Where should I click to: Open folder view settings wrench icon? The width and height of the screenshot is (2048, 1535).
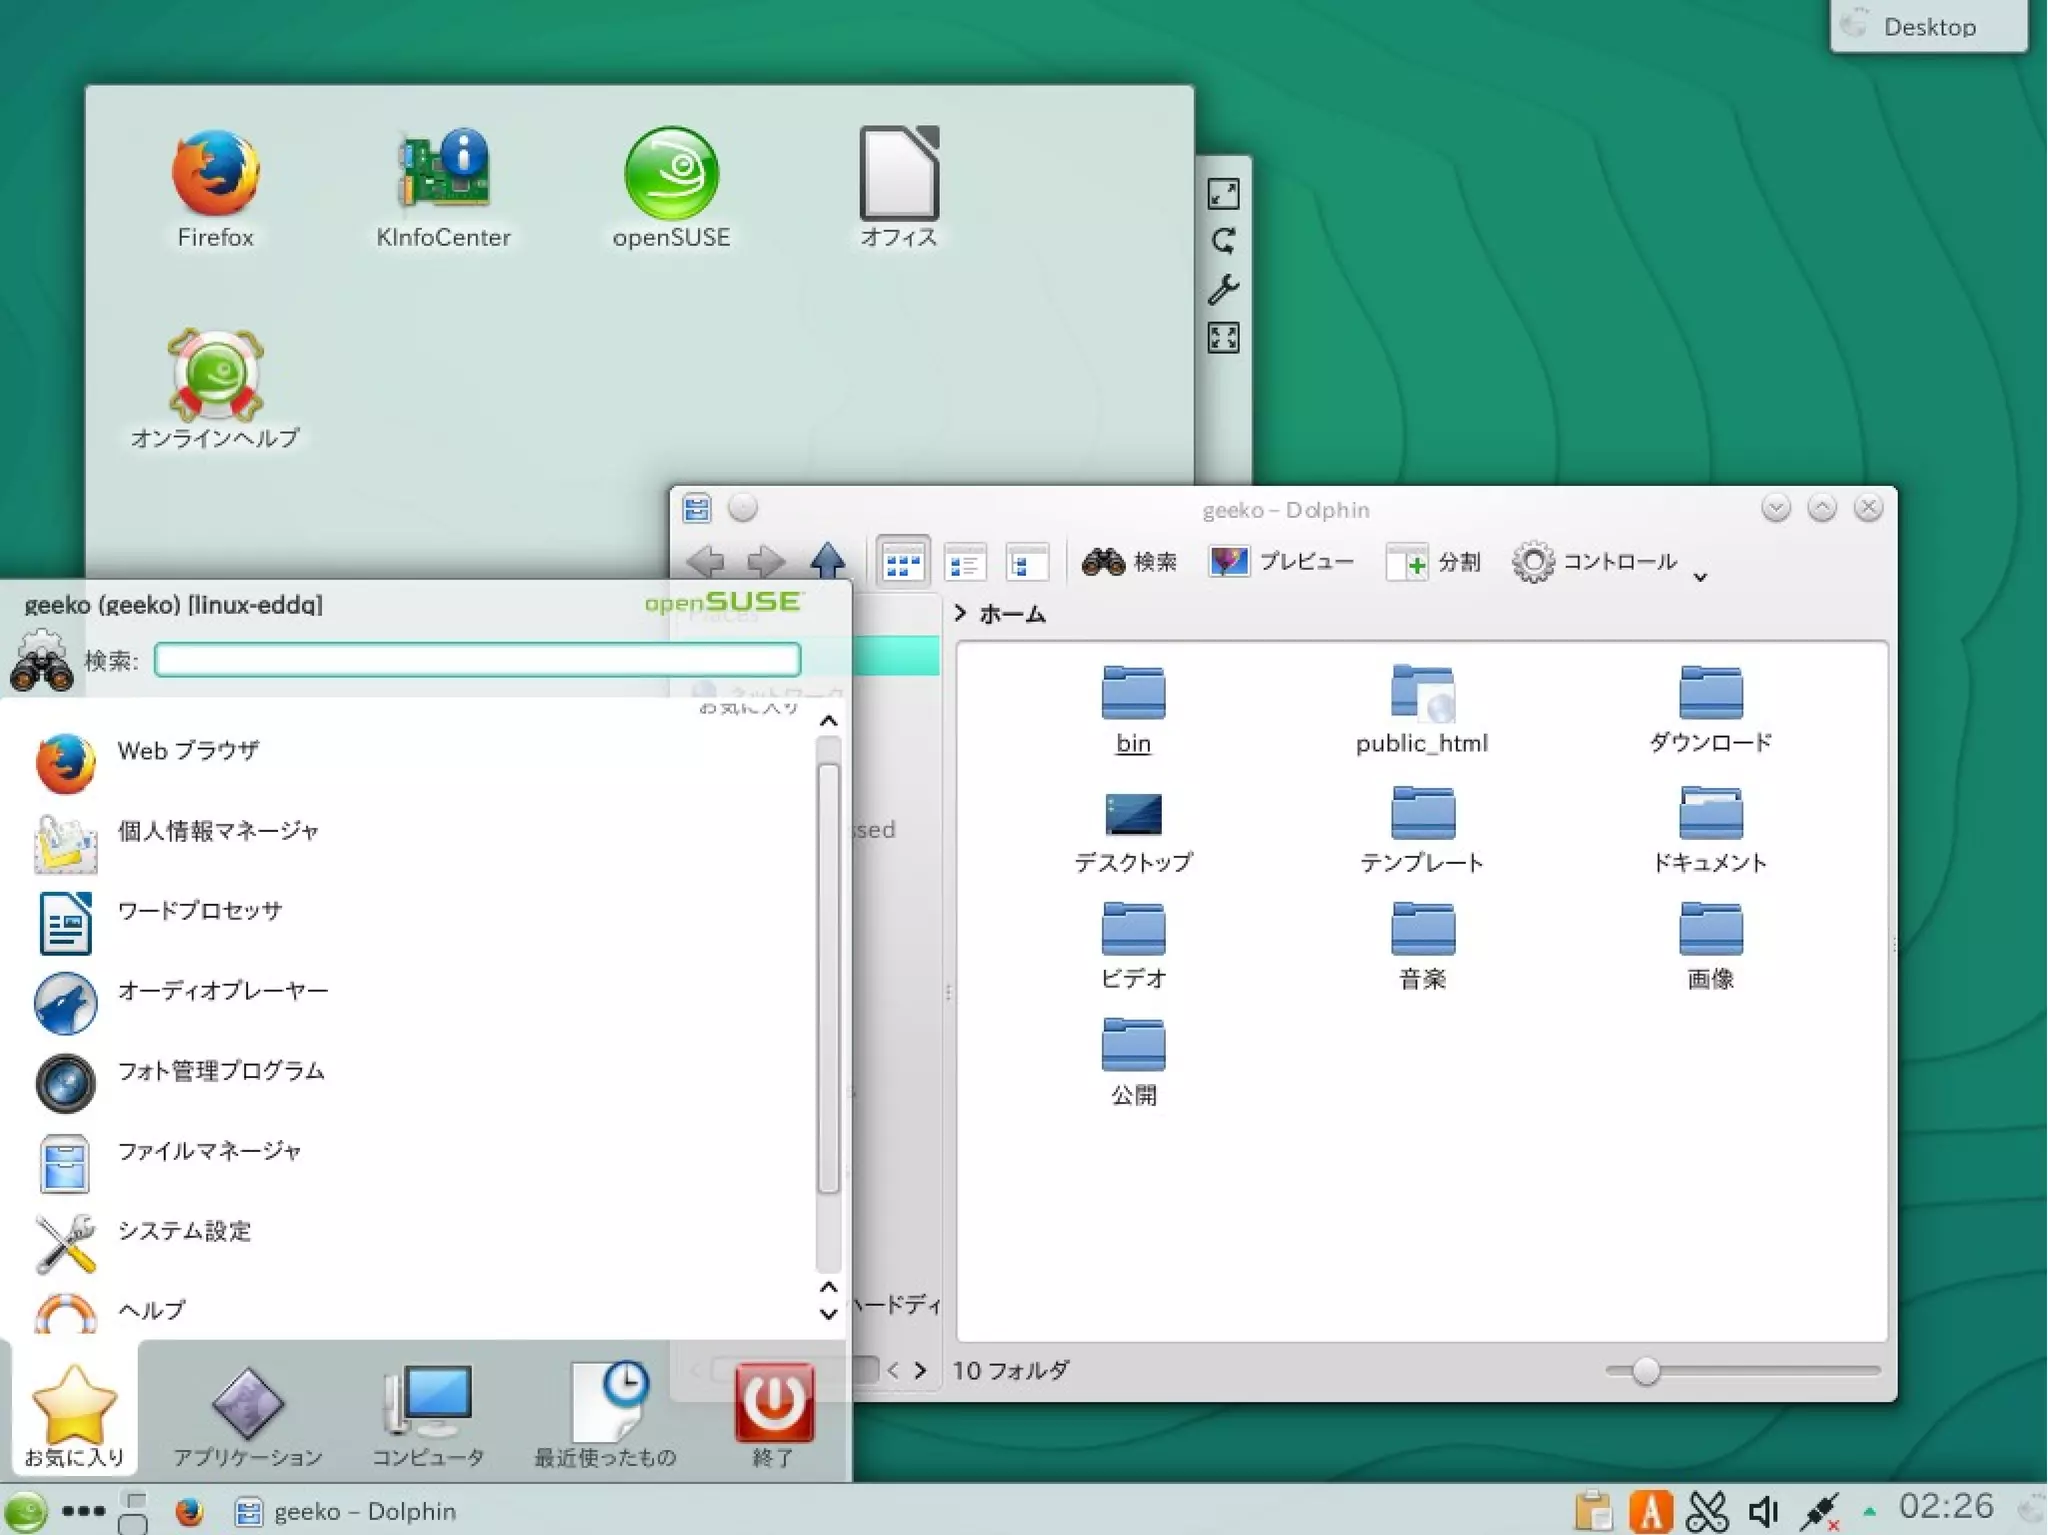tap(1223, 290)
